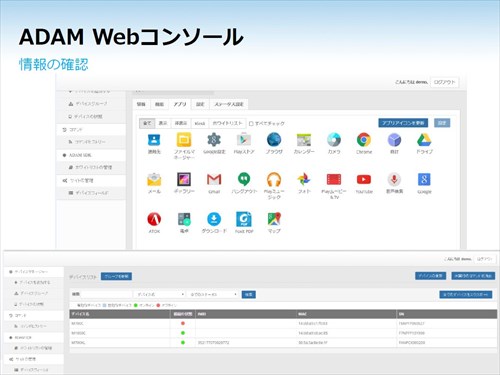This screenshot has width=500, height=375.
Task: Open the 設定 tab beside アプリ
Action: [200, 104]
